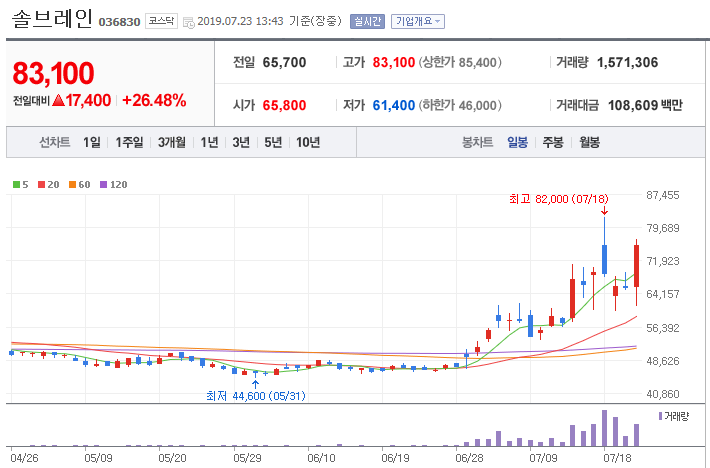Click the 40,860 price axis label
Image resolution: width=710 pixels, height=468 pixels.
click(x=663, y=394)
